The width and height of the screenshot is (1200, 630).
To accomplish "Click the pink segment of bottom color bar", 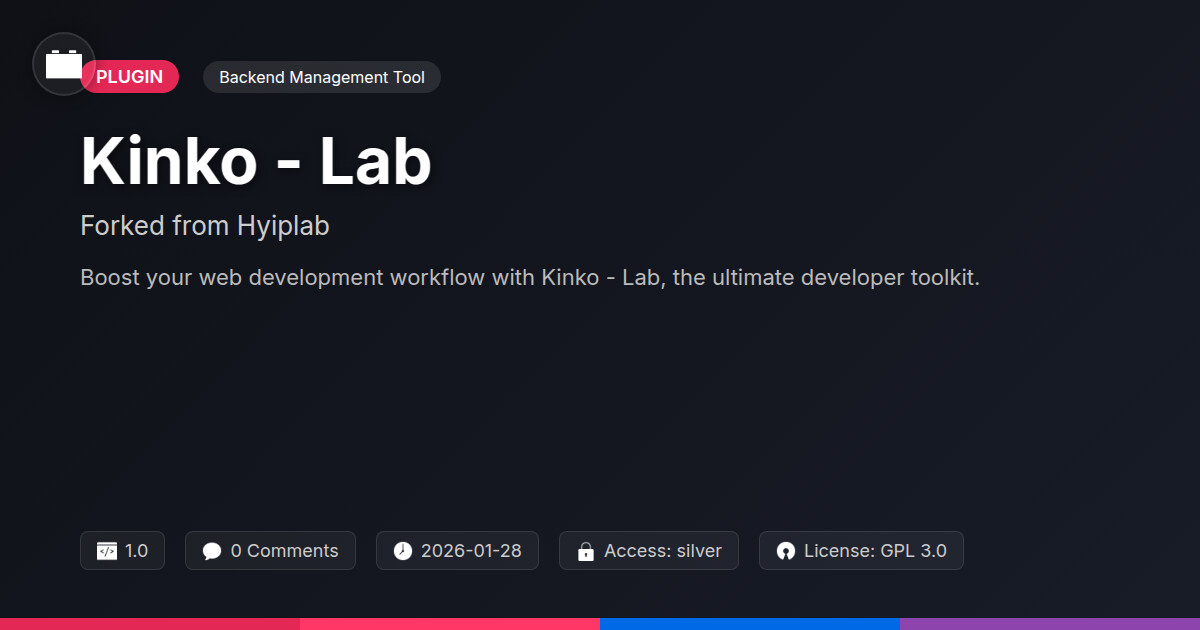I will point(450,623).
